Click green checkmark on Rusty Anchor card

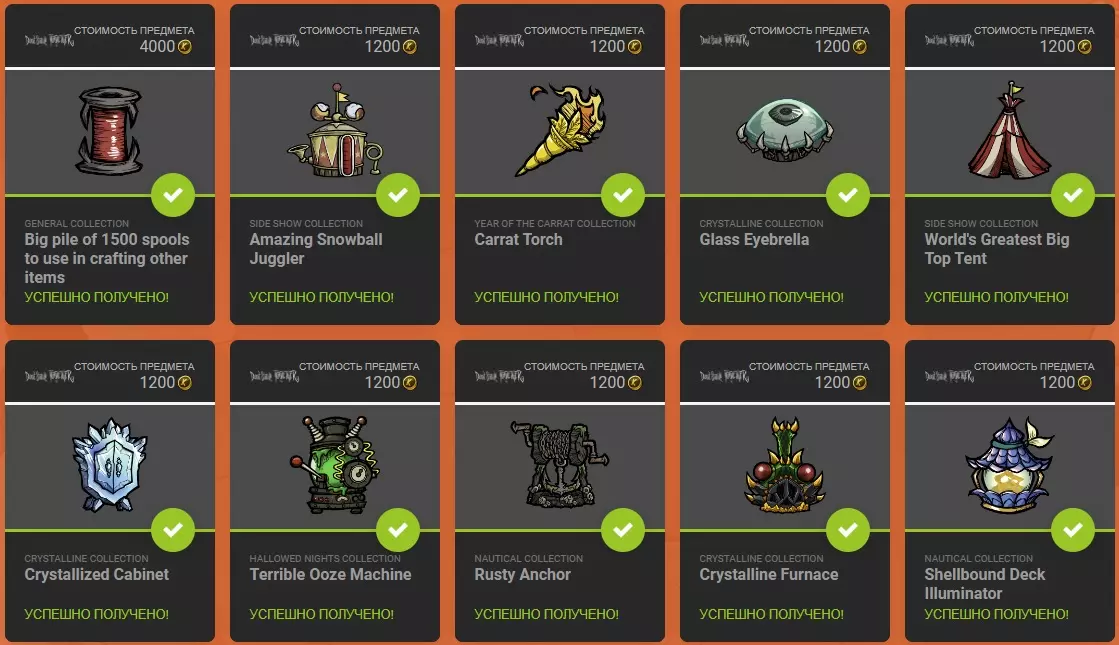click(623, 530)
